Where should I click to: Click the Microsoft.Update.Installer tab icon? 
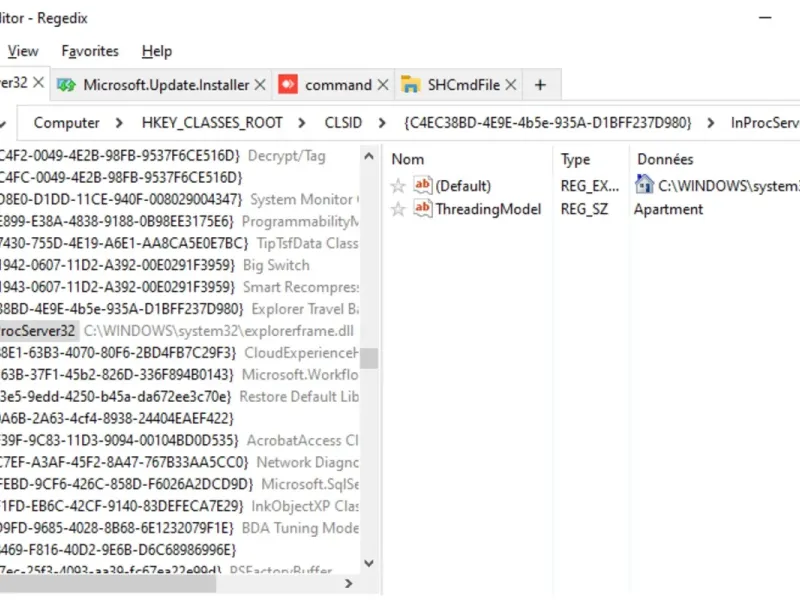[x=67, y=85]
